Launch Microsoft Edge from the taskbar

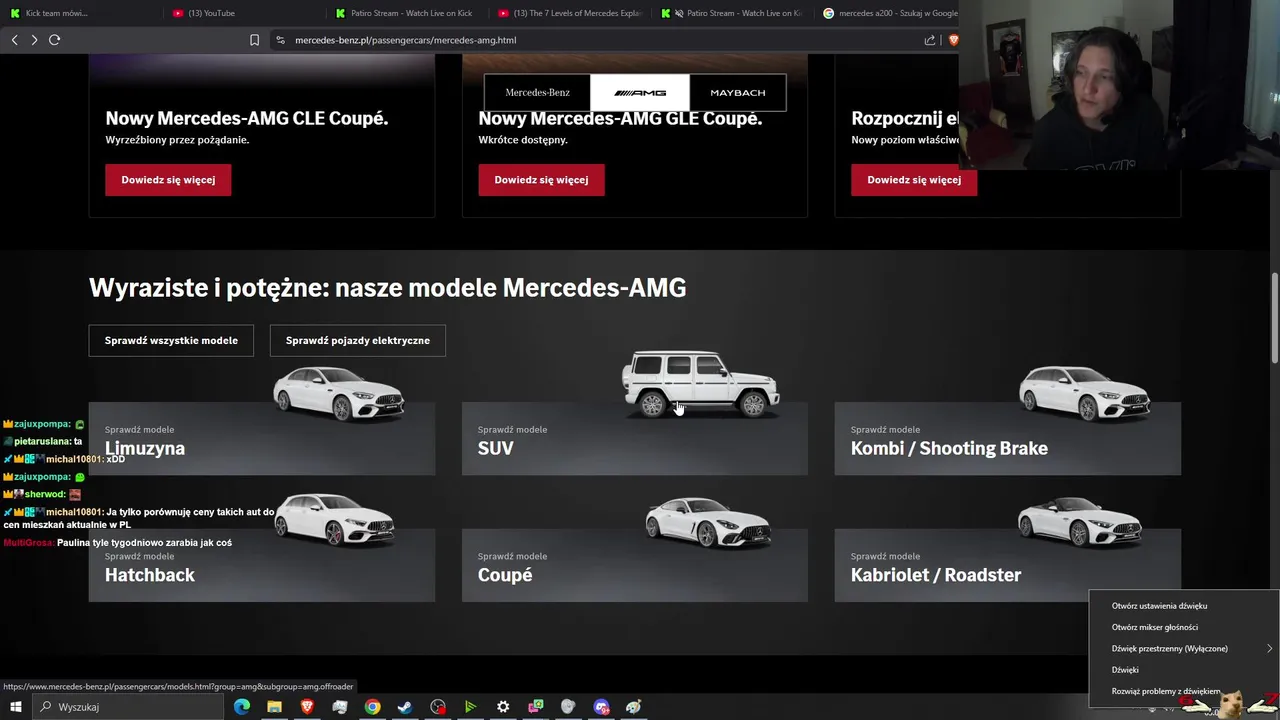[x=241, y=707]
